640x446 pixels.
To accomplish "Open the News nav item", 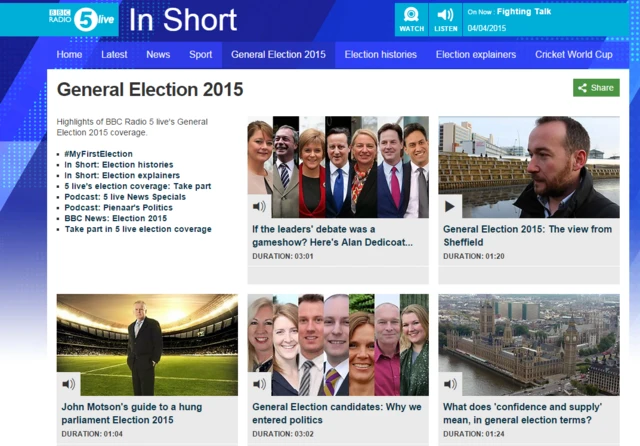I will tap(158, 54).
